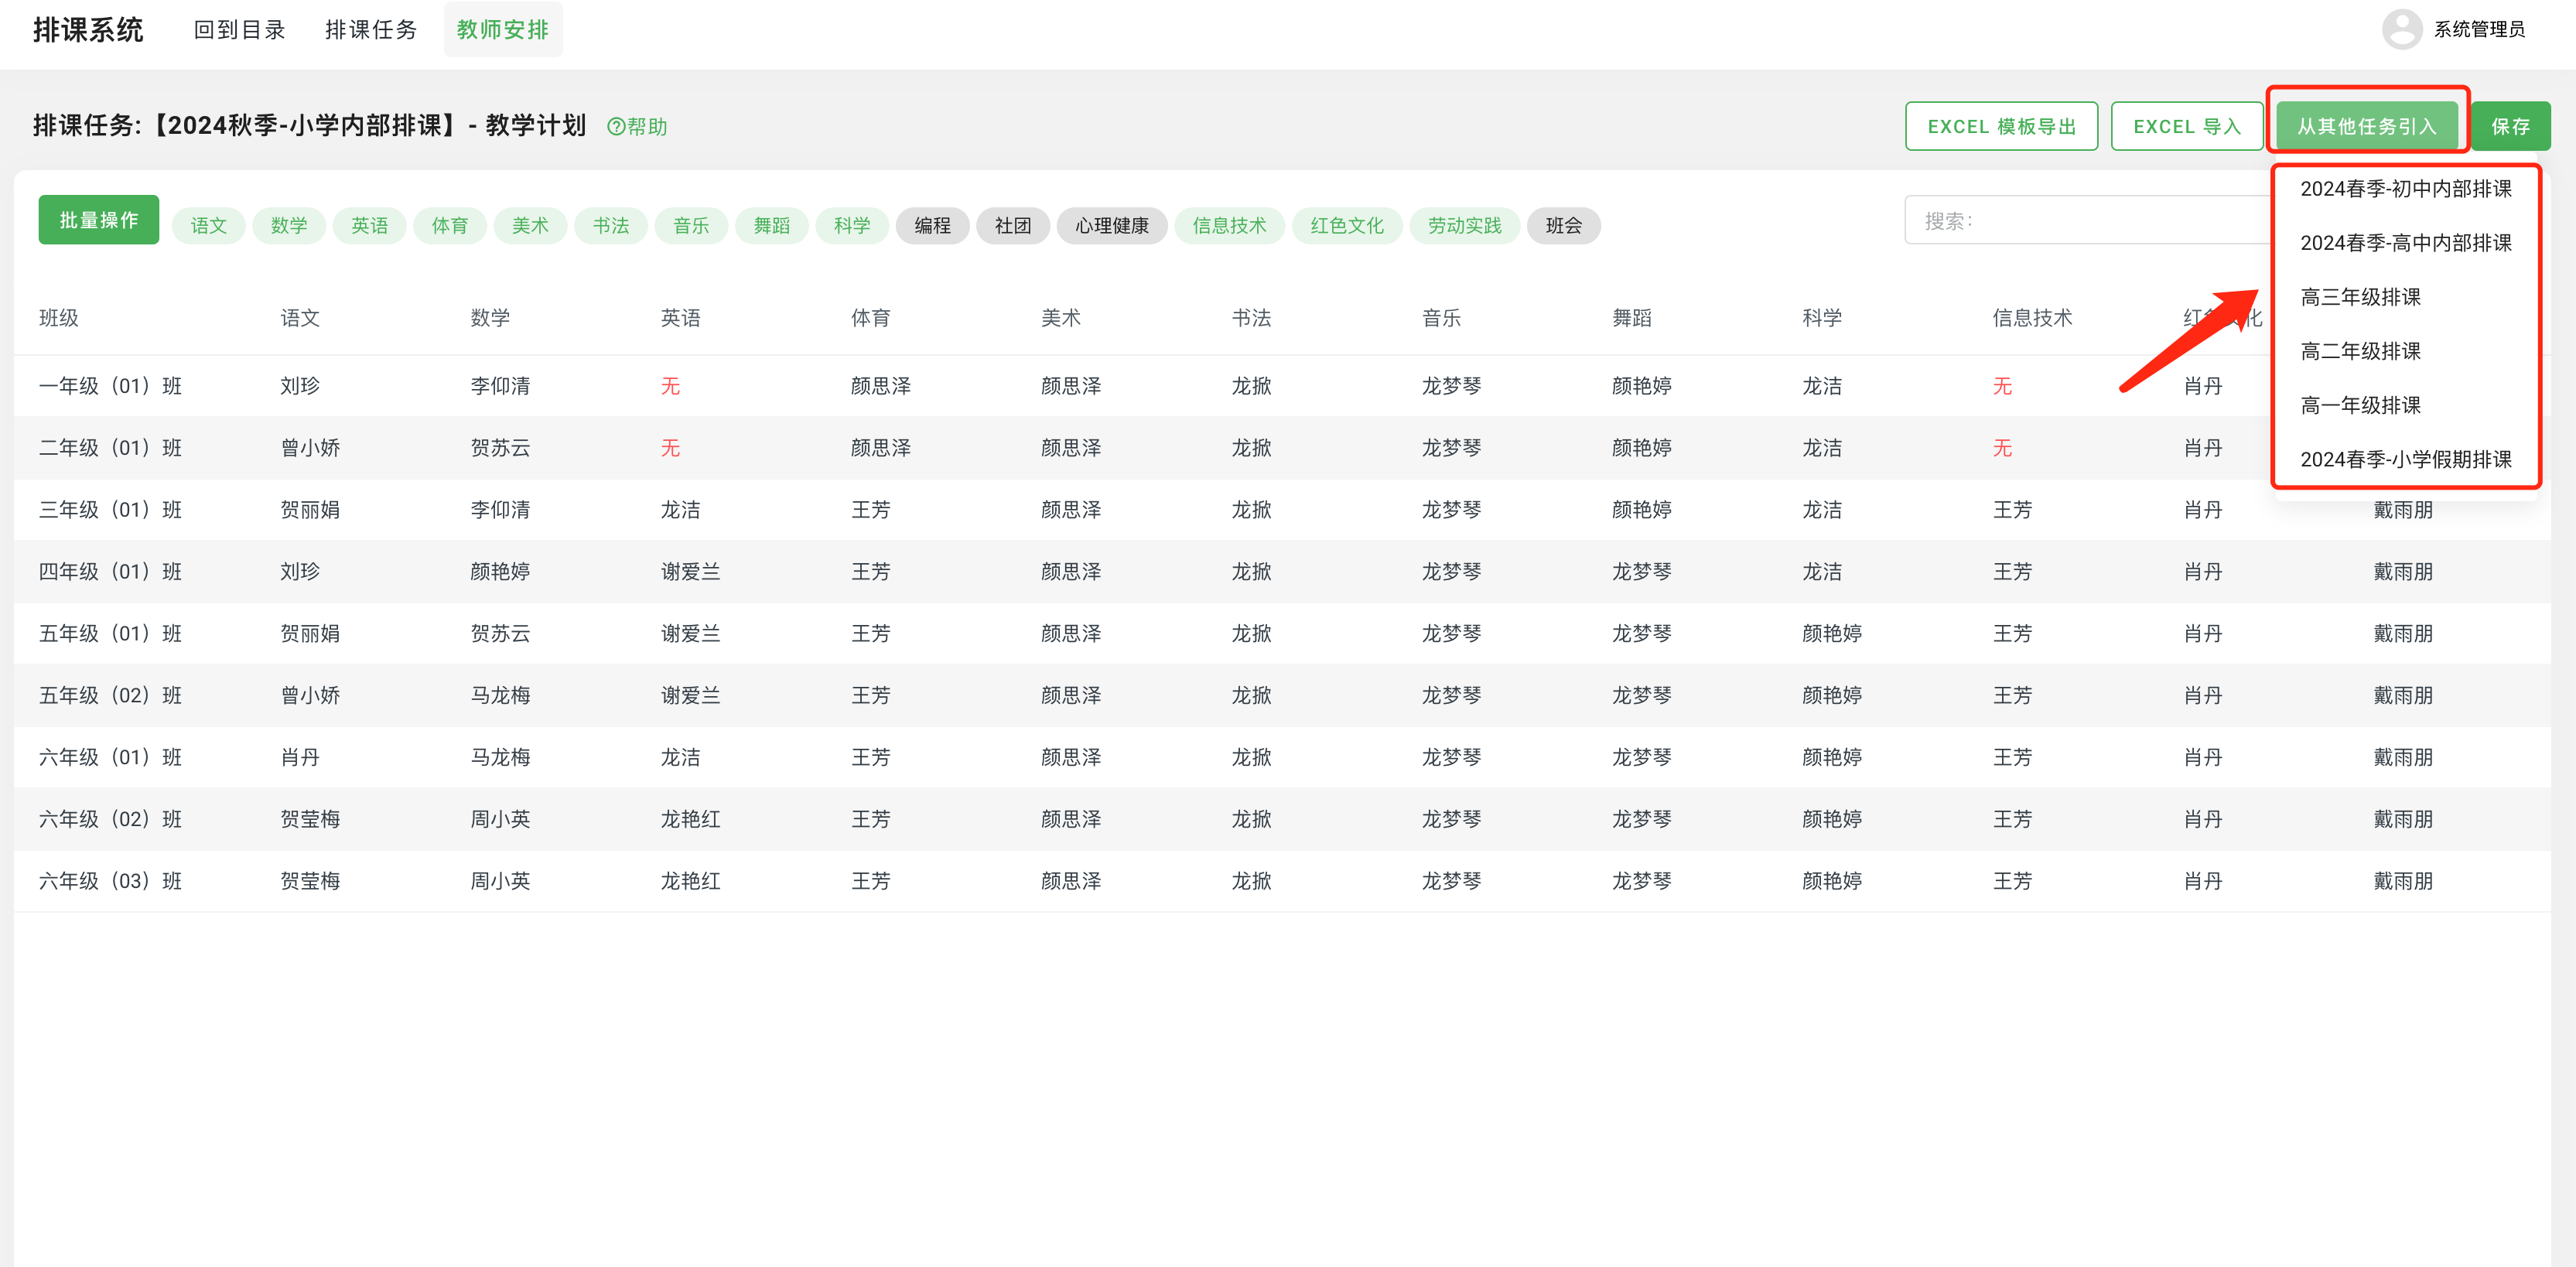The height and width of the screenshot is (1267, 2576).
Task: Select 2024春季-初中内部排课 from dropdown list
Action: [x=2405, y=189]
